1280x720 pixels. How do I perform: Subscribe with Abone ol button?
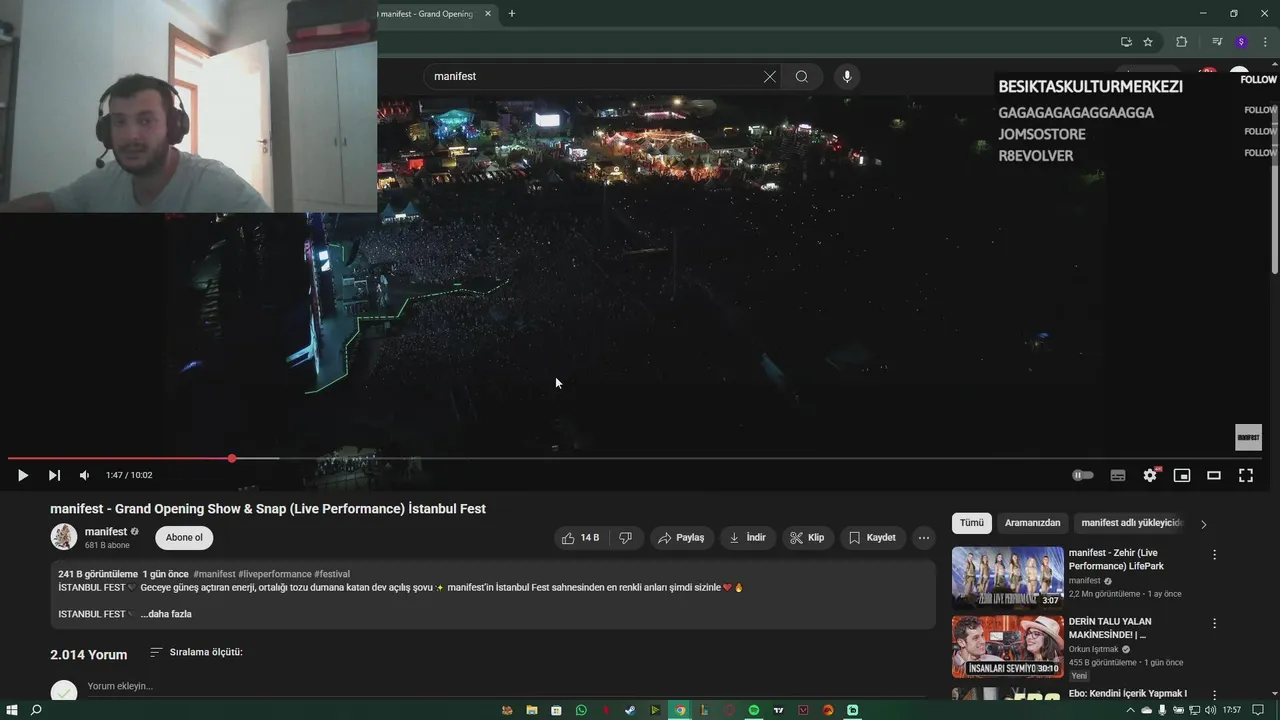pyautogui.click(x=184, y=537)
